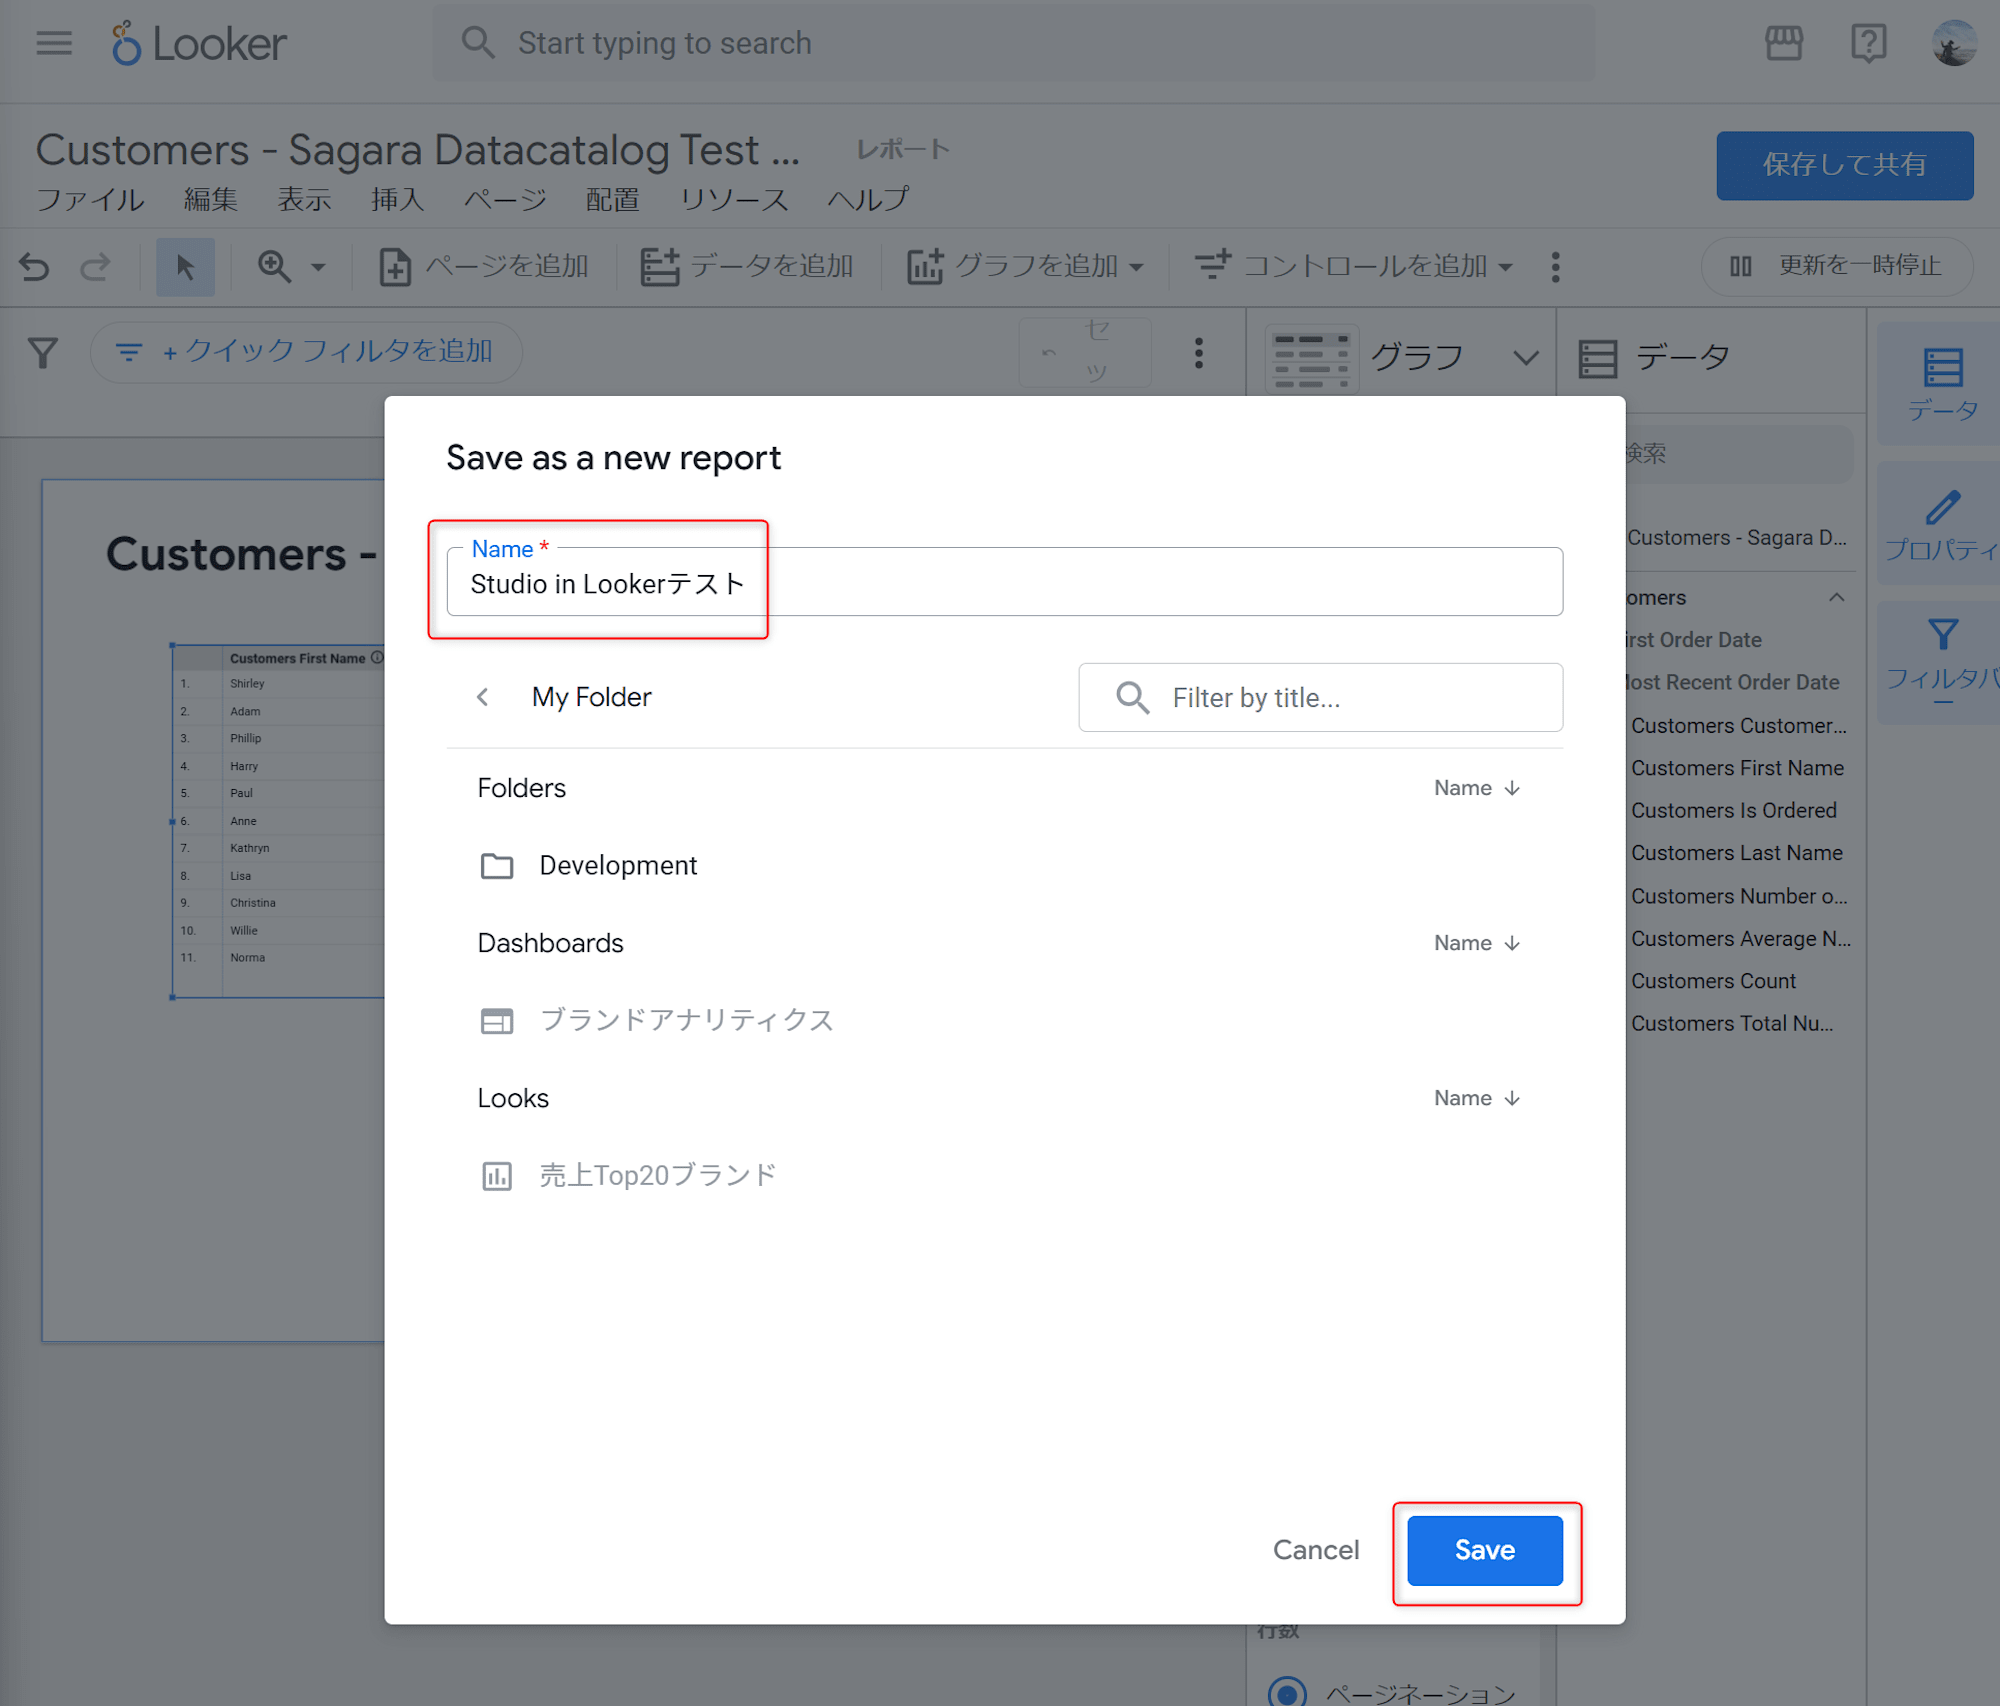The image size is (2000, 1706).
Task: Open the ヘルプ menu
Action: point(868,199)
